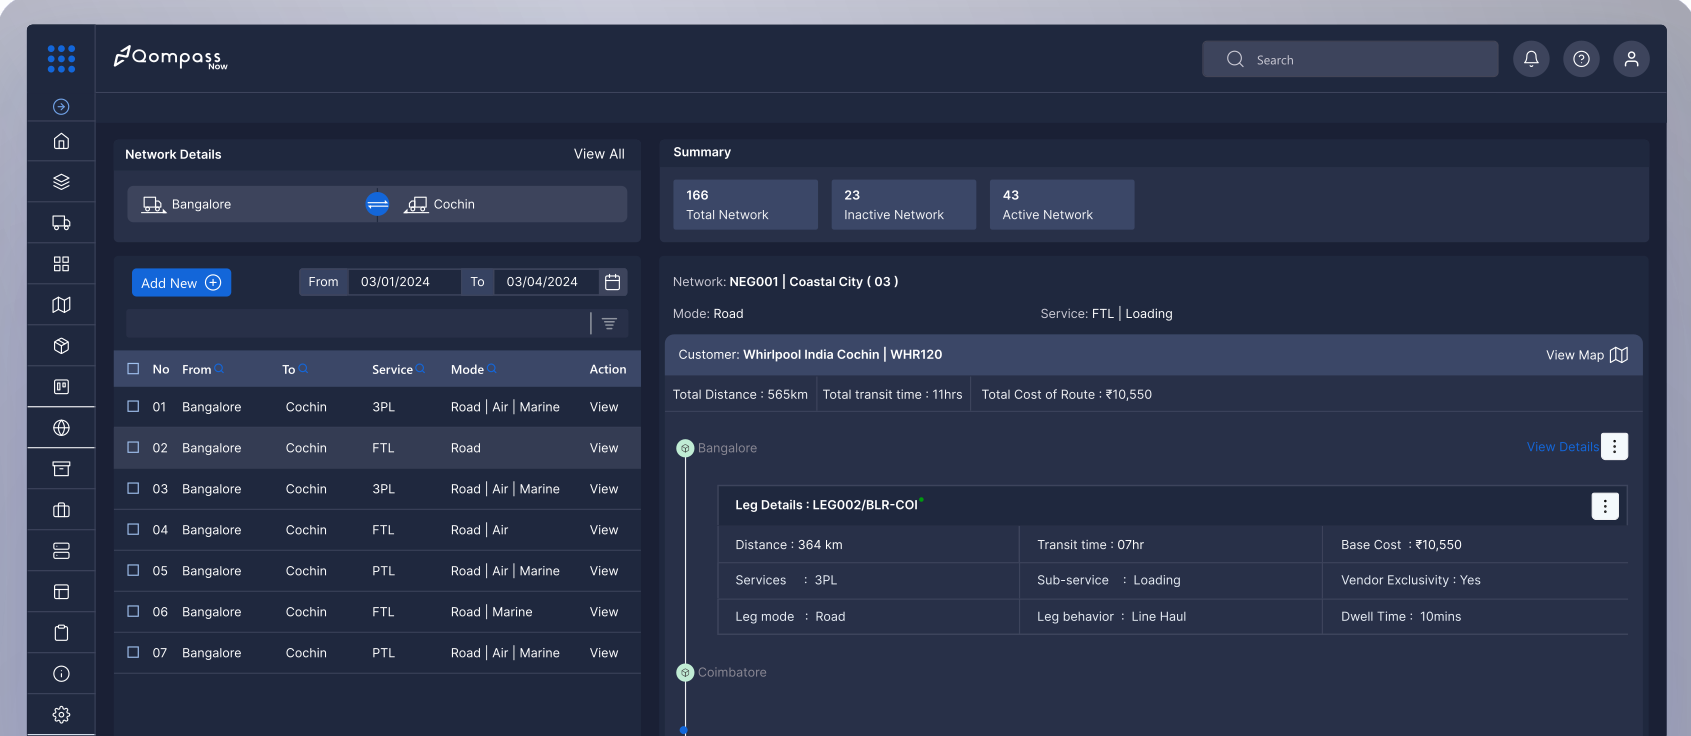
Task: Open three-dot menu beside View Details
Action: coord(1614,447)
